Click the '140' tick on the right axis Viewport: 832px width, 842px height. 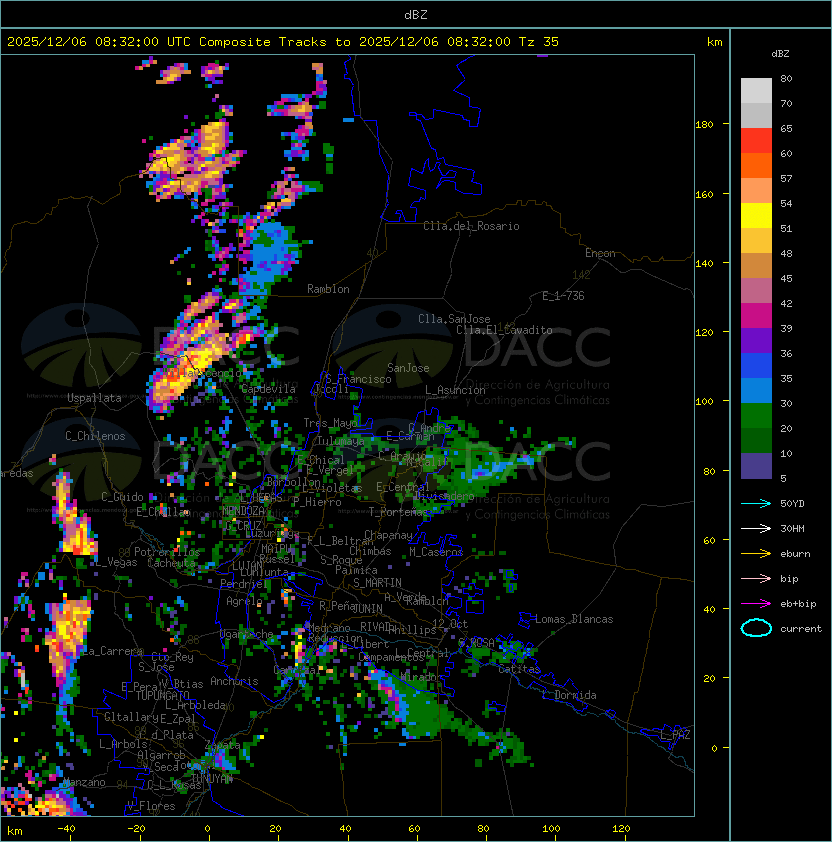[x=704, y=264]
